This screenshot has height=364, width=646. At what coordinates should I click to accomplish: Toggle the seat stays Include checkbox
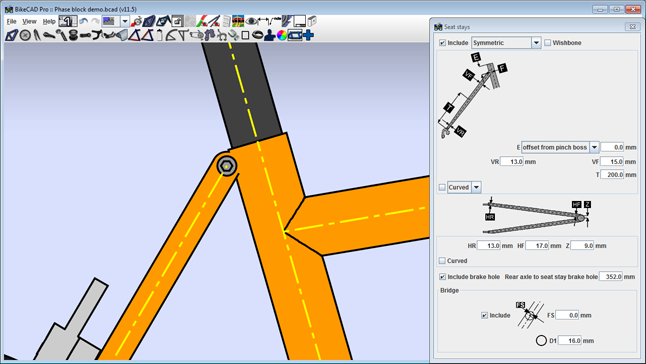tap(442, 43)
